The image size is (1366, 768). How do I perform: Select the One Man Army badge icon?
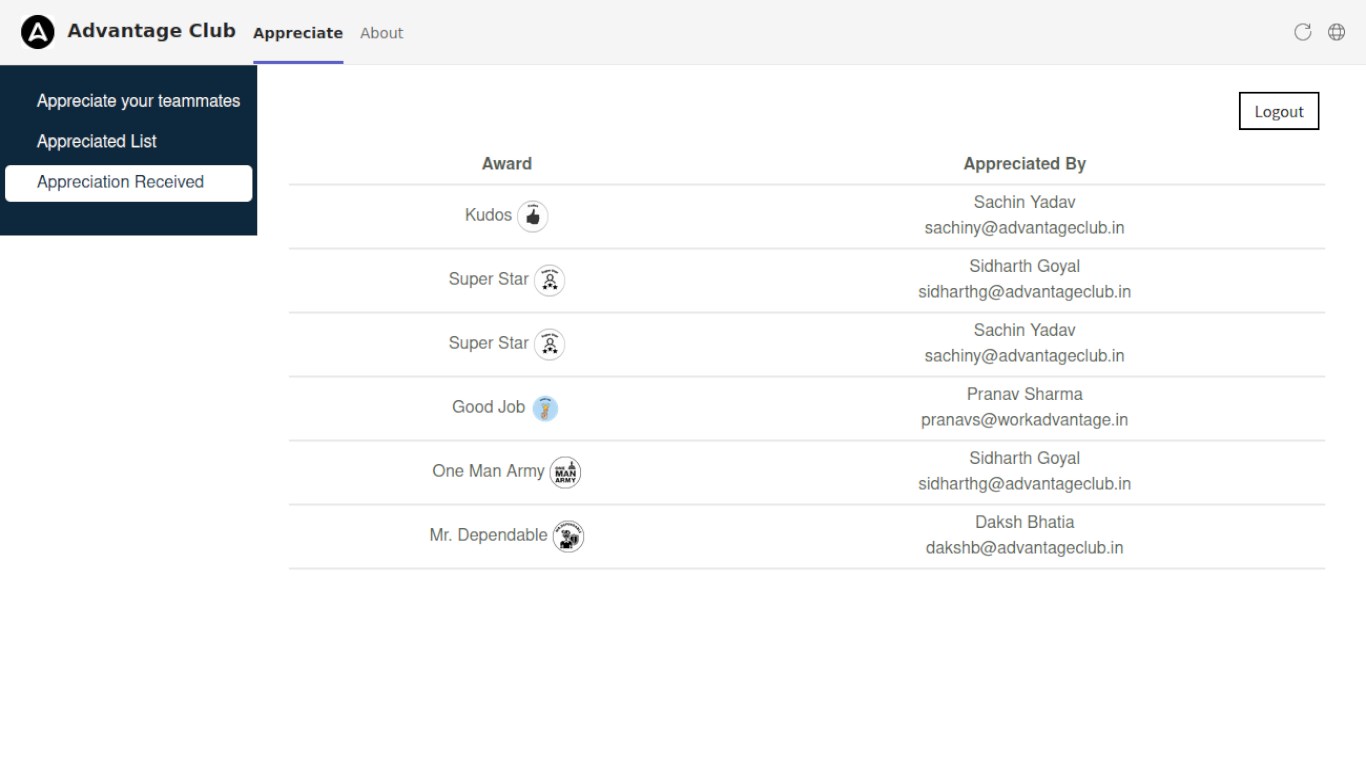[565, 472]
